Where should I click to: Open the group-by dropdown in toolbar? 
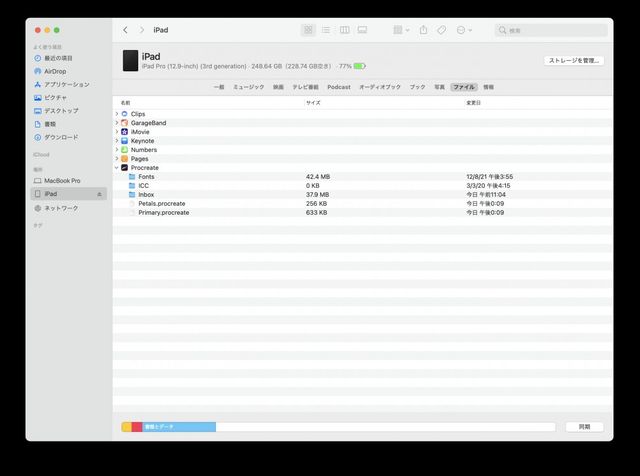click(x=401, y=30)
